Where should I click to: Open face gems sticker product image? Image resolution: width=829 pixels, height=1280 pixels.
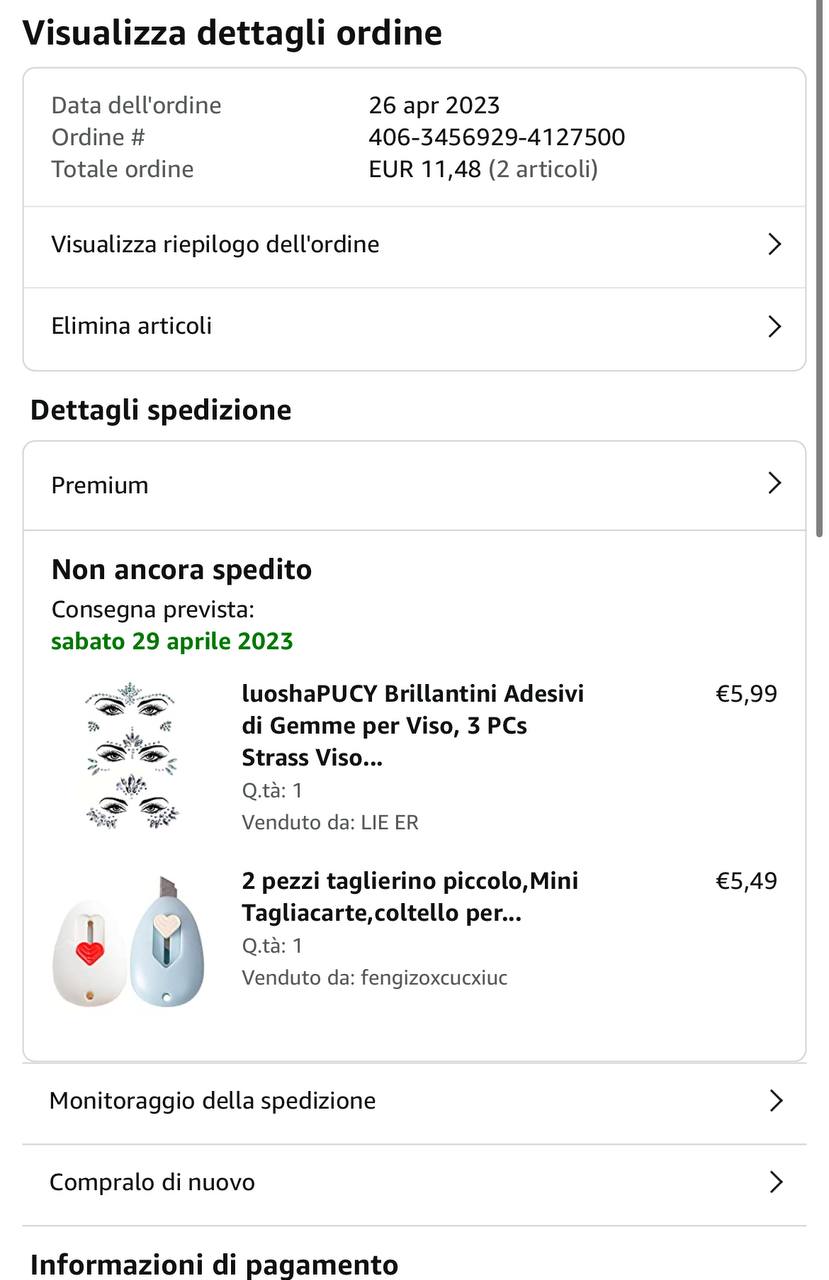click(x=131, y=756)
